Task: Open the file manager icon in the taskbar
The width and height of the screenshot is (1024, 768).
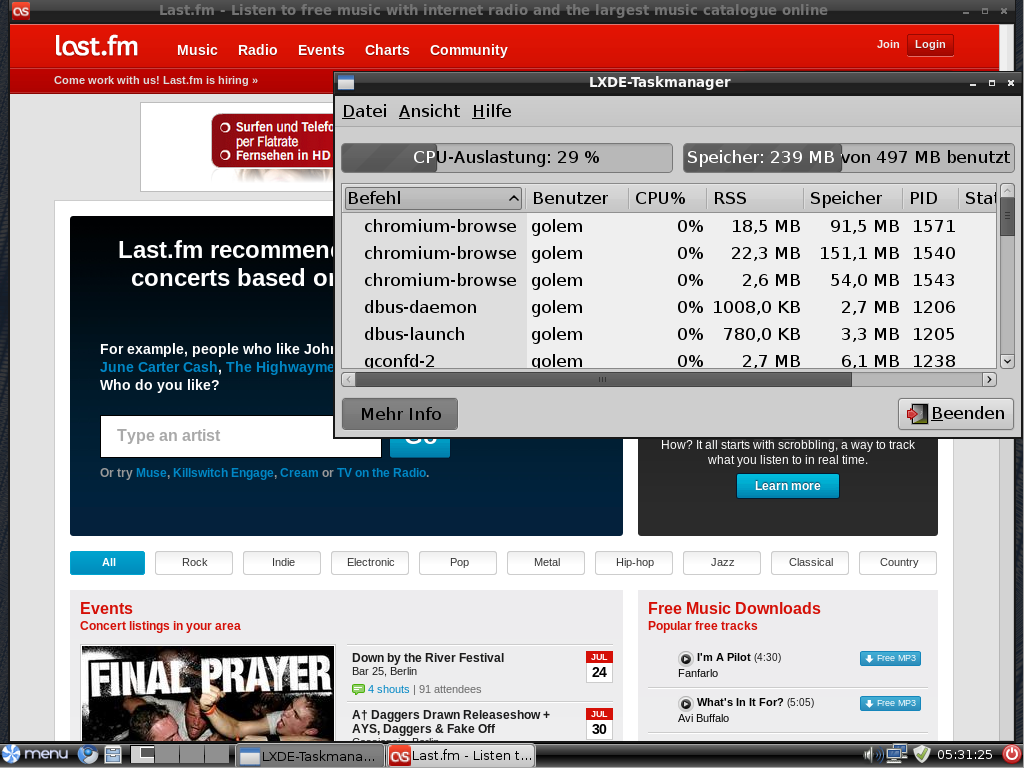Action: (112, 754)
